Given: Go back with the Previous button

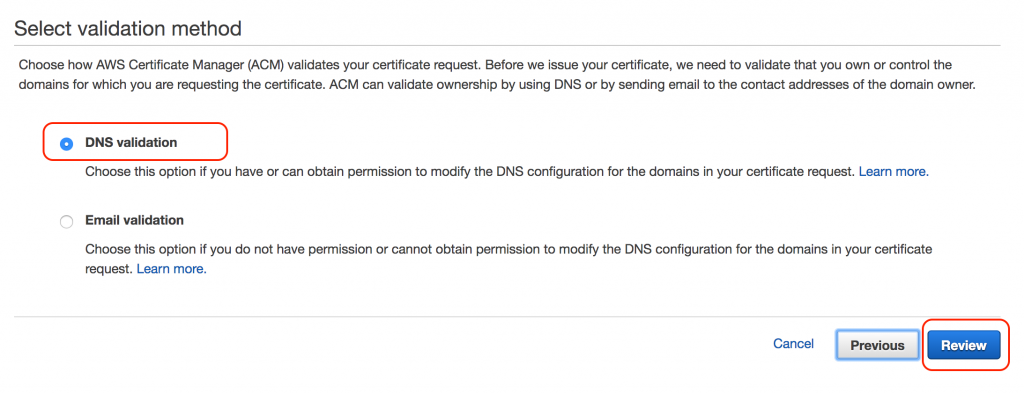Looking at the screenshot, I should coord(877,345).
